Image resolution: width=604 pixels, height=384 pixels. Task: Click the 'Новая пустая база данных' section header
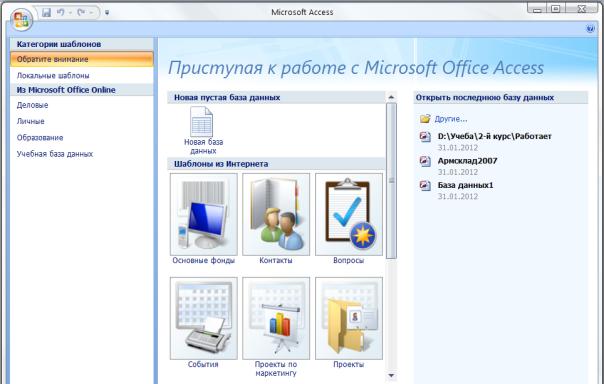[276, 97]
